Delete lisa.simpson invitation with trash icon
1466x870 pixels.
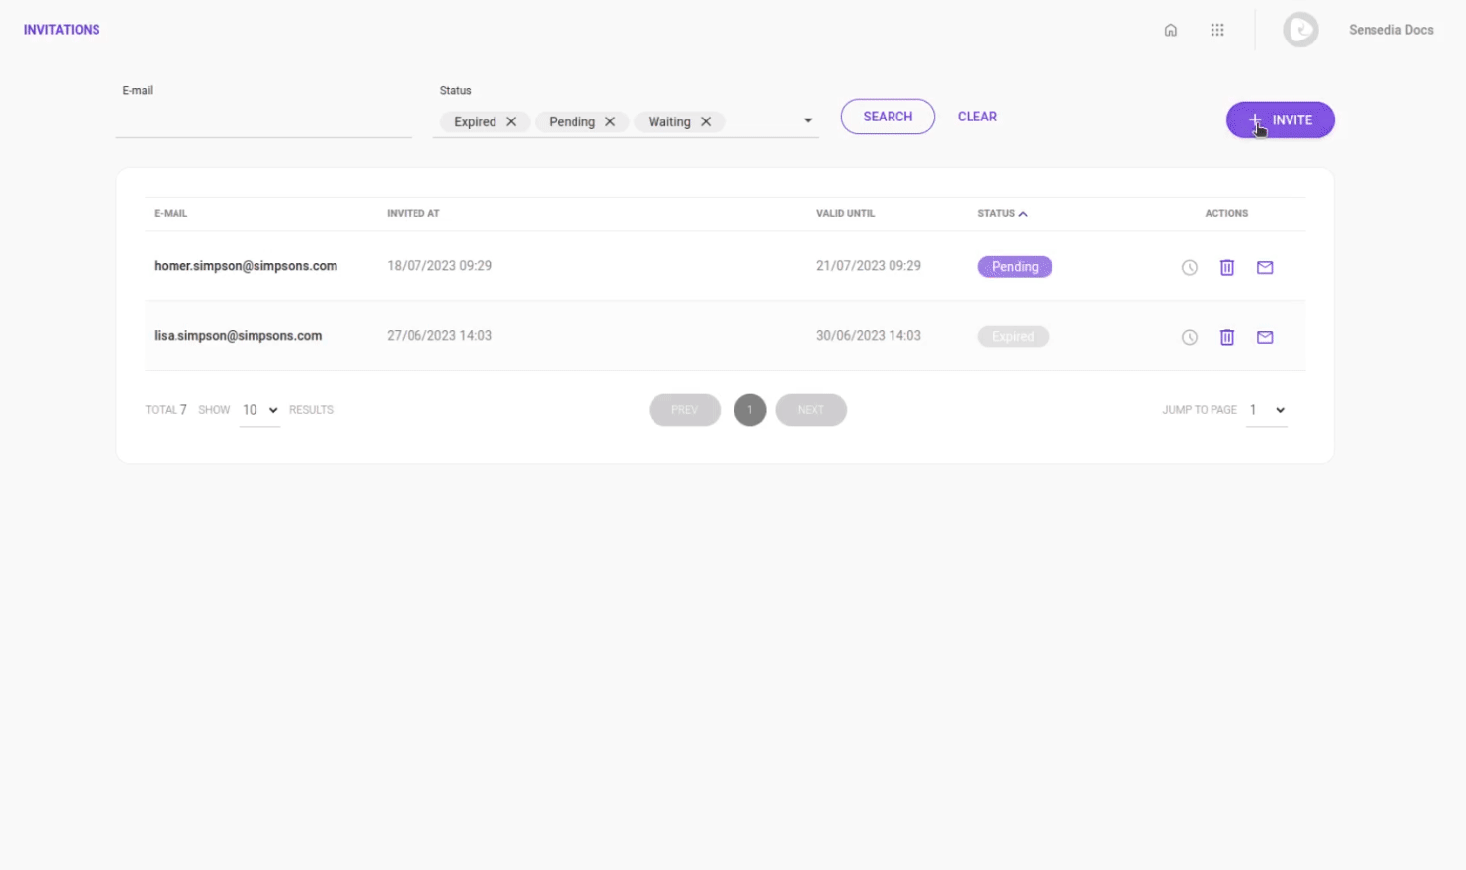1226,338
